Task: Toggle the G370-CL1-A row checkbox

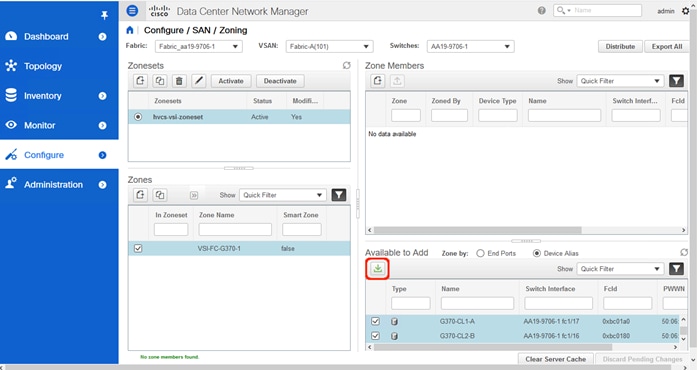Action: click(x=375, y=321)
